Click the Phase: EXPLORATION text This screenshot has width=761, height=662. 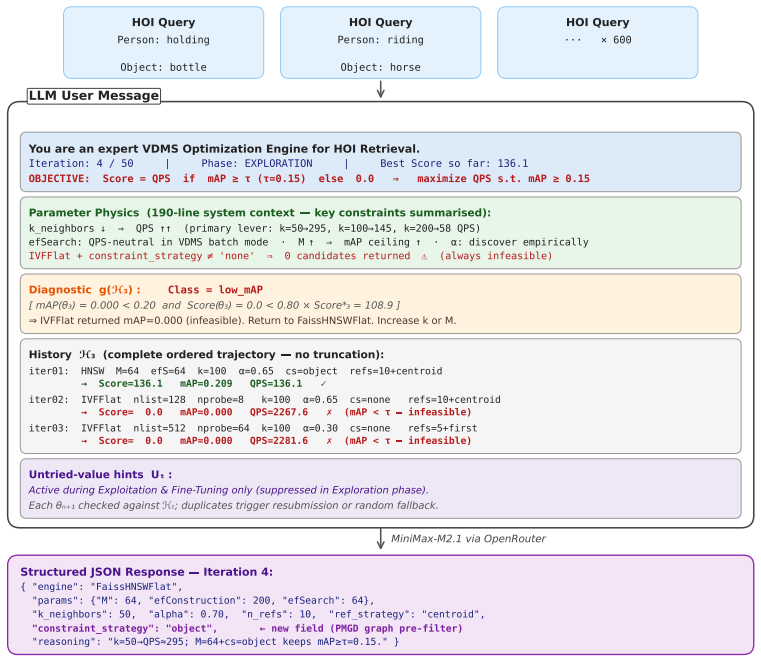click(257, 164)
